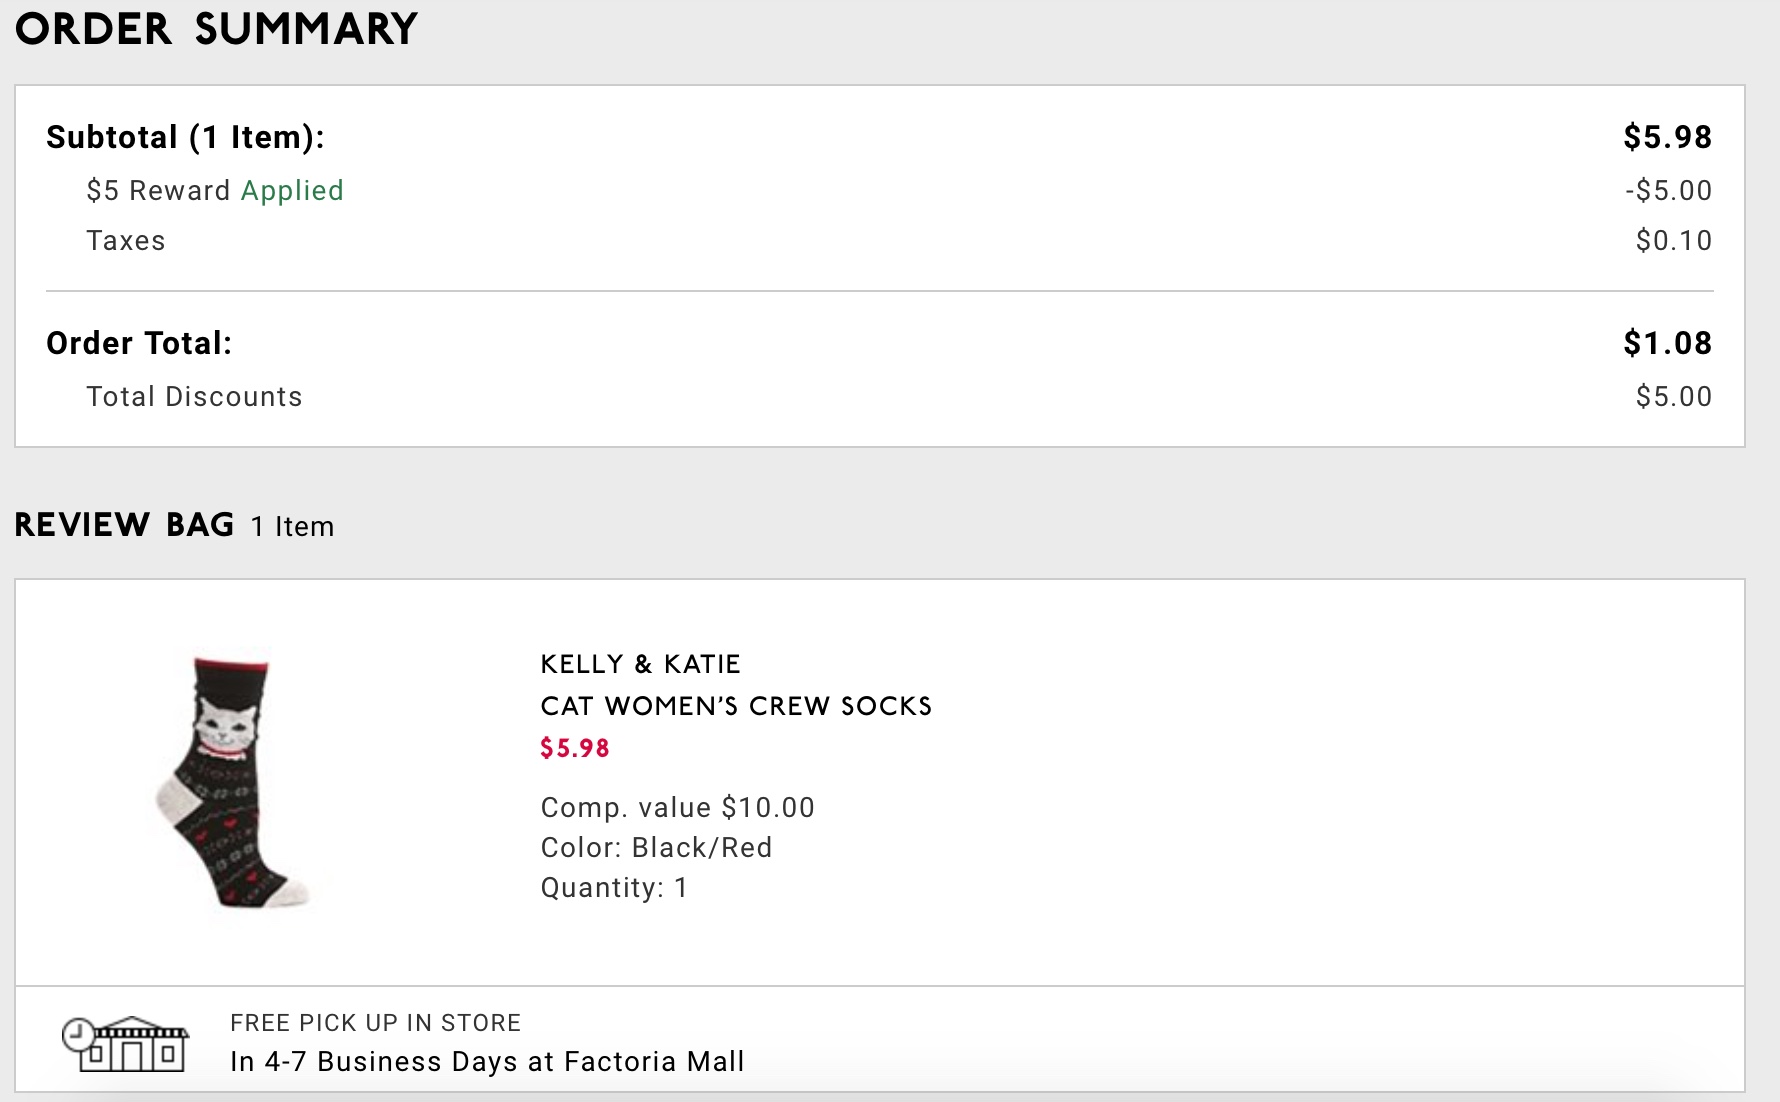Click the Total Discounts label
Viewport: 1780px width, 1102px height.
pos(194,397)
